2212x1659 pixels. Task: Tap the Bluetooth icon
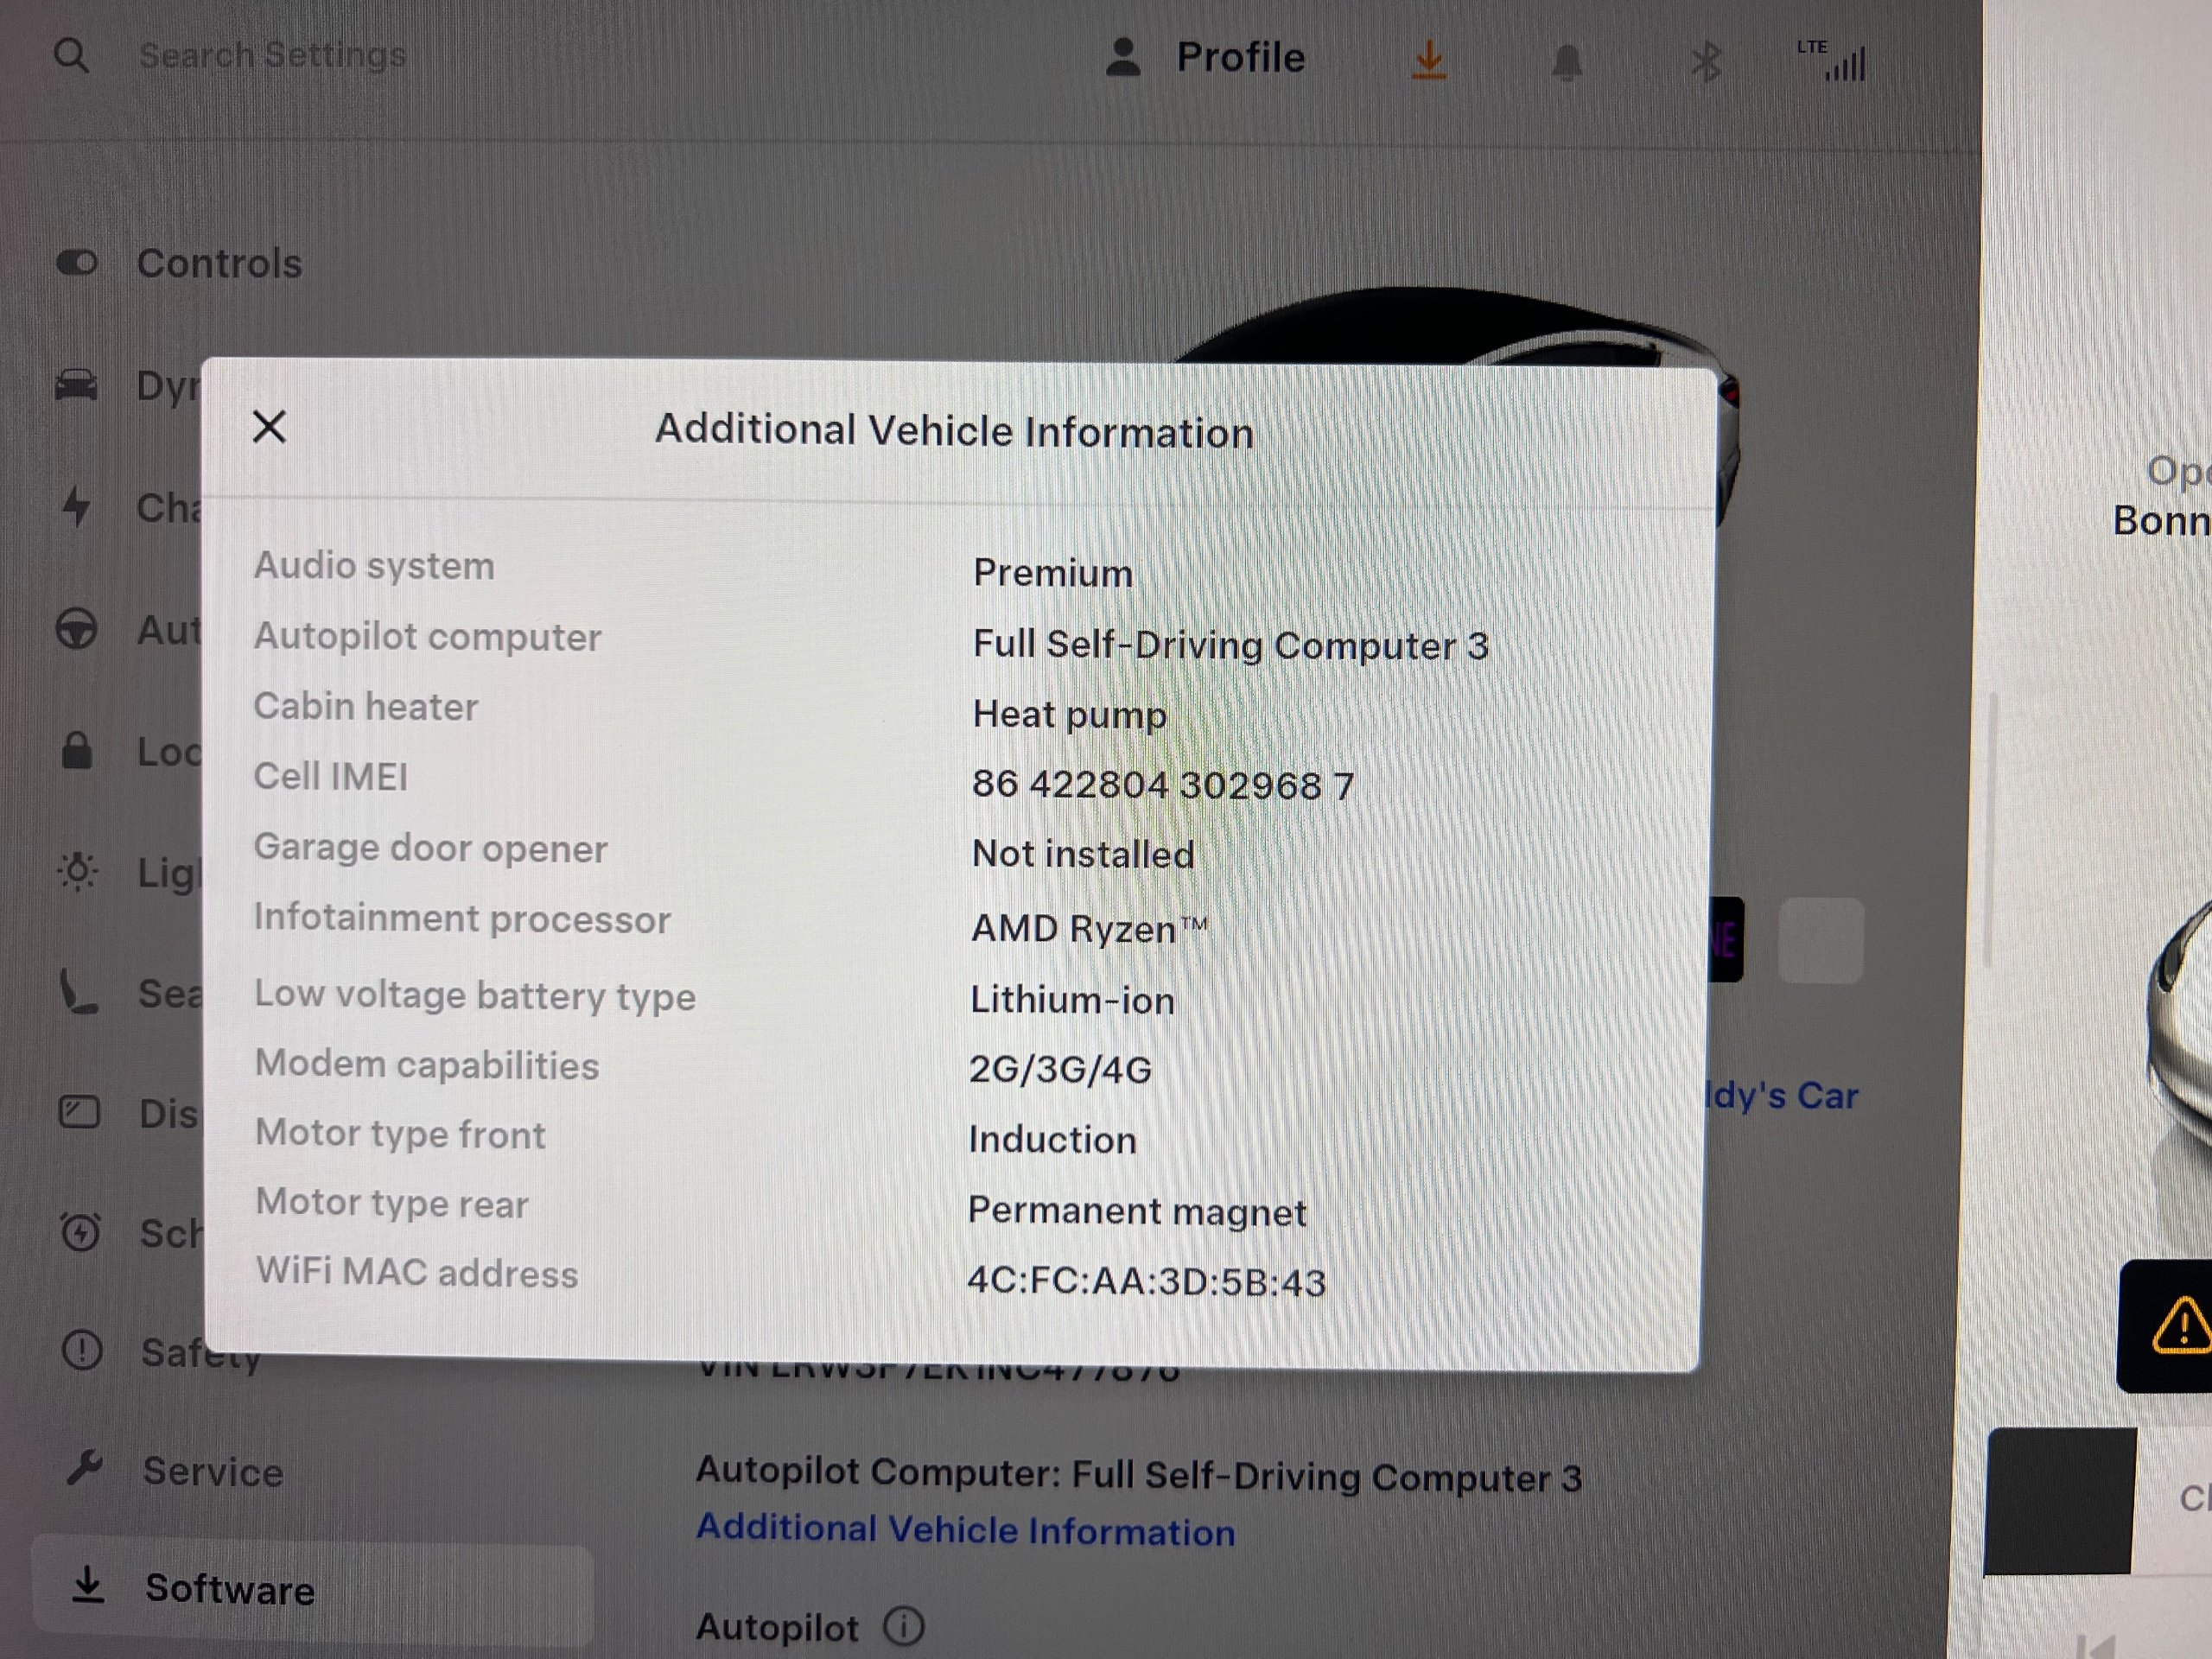pyautogui.click(x=1706, y=62)
